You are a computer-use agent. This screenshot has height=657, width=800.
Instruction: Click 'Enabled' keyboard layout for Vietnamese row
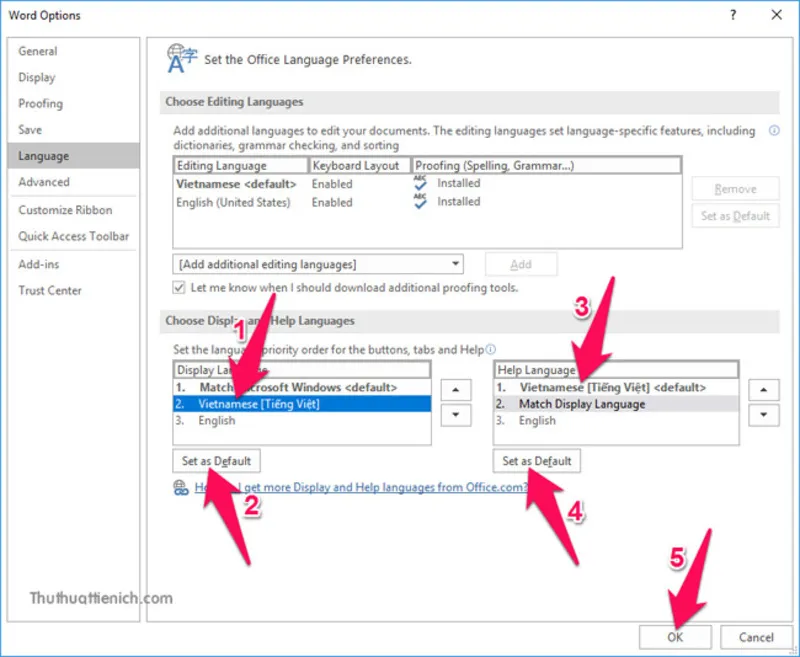pyautogui.click(x=332, y=184)
